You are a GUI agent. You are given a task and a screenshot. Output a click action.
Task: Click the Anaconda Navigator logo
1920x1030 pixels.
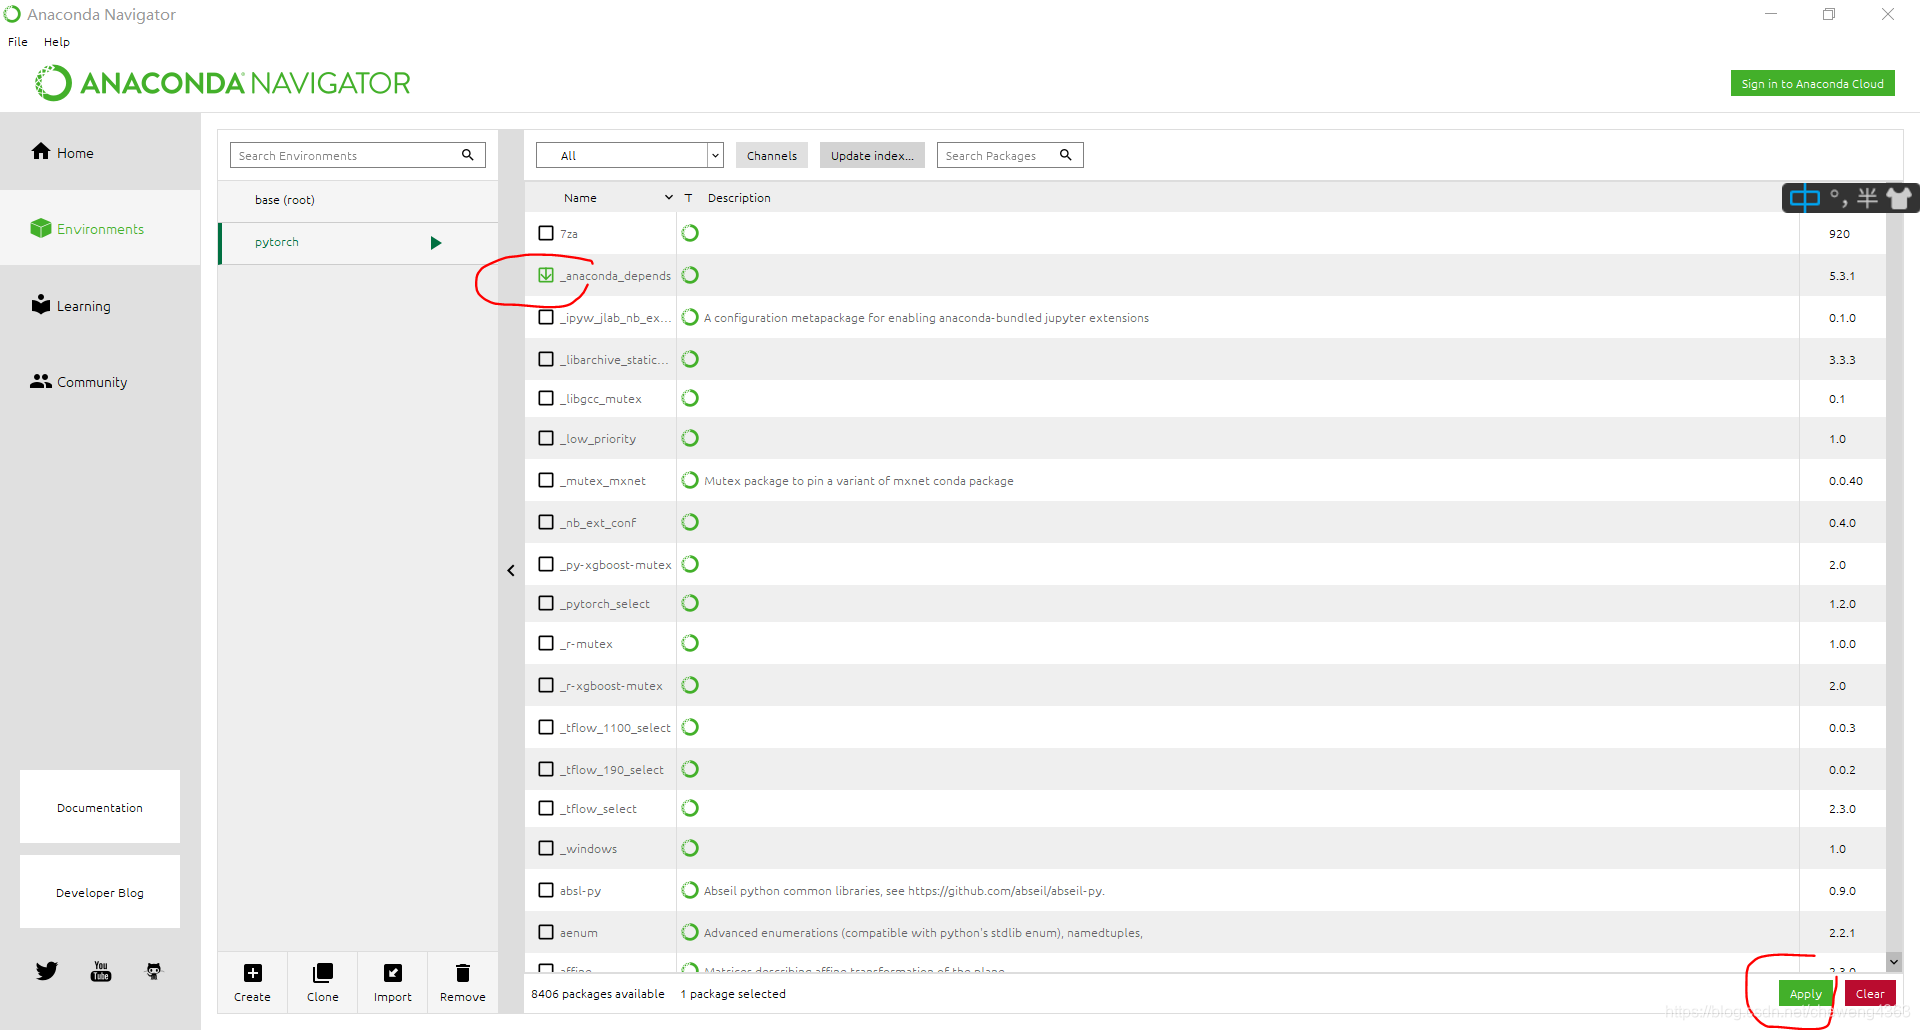pyautogui.click(x=223, y=83)
